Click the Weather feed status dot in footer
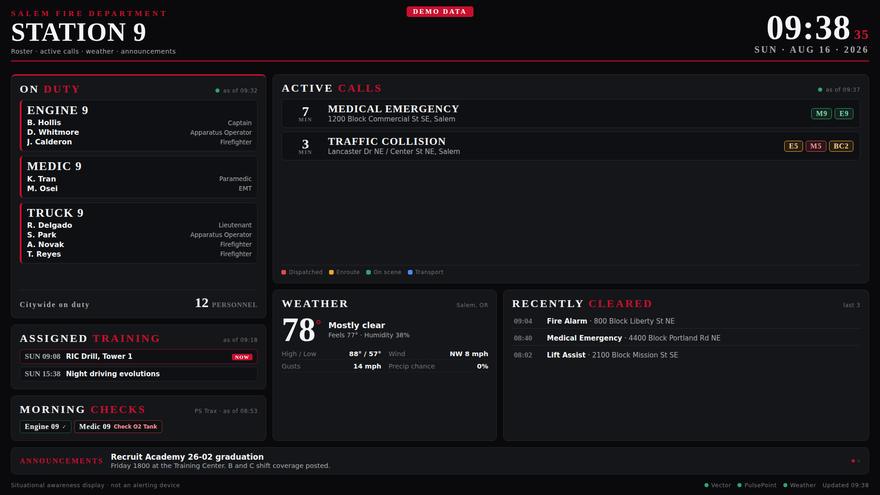The width and height of the screenshot is (880, 495). coord(785,485)
